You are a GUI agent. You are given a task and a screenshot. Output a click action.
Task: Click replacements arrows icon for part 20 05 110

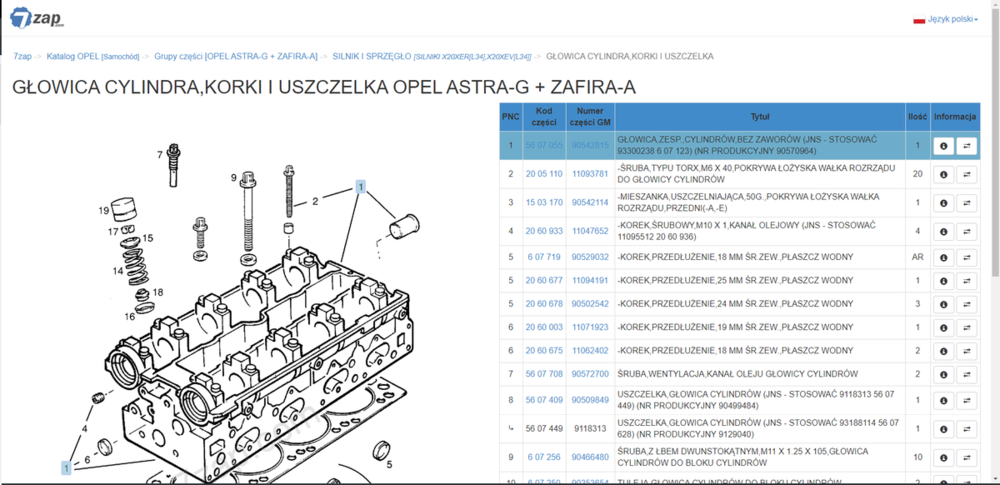(967, 174)
